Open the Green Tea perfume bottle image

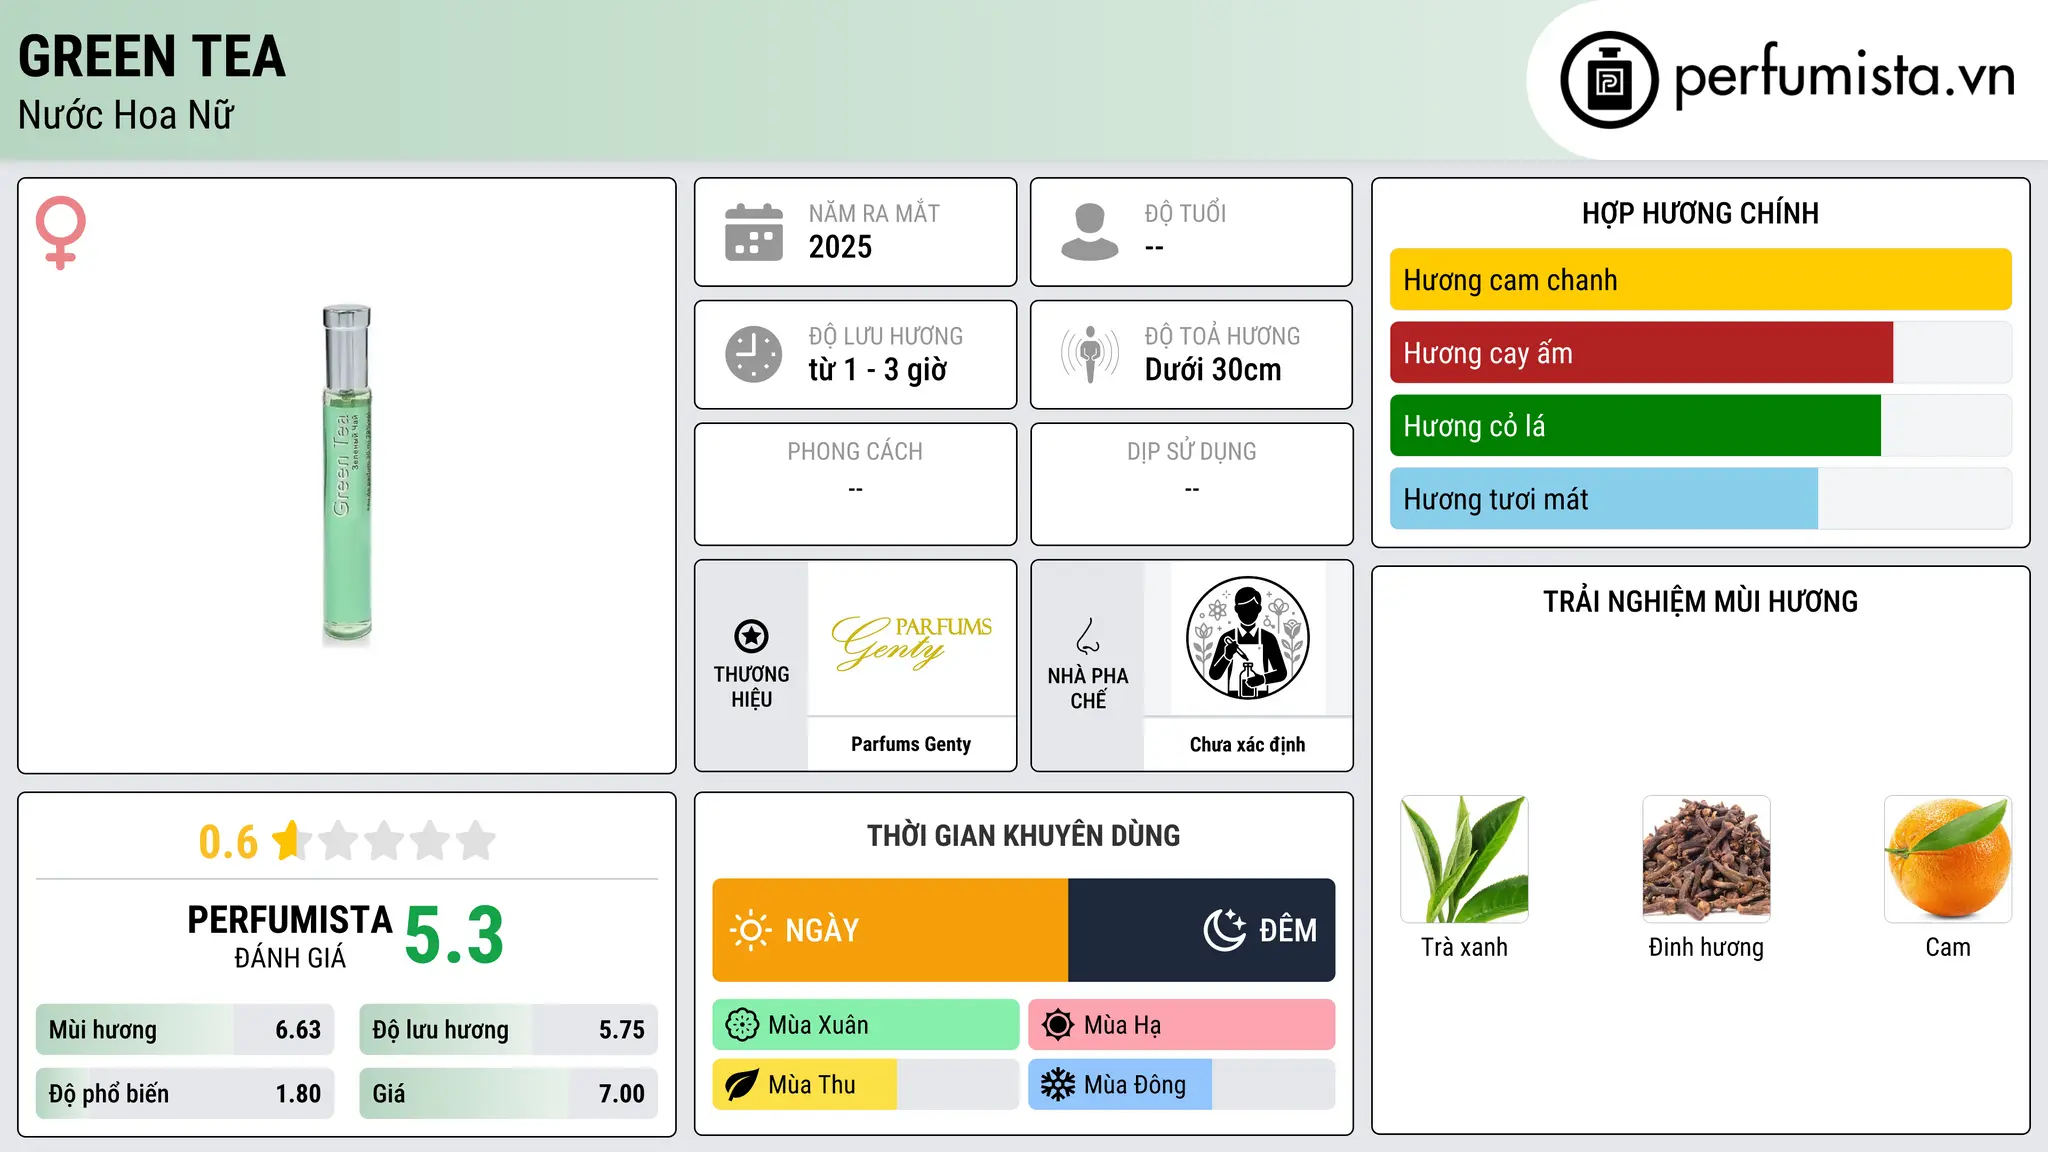(x=347, y=475)
